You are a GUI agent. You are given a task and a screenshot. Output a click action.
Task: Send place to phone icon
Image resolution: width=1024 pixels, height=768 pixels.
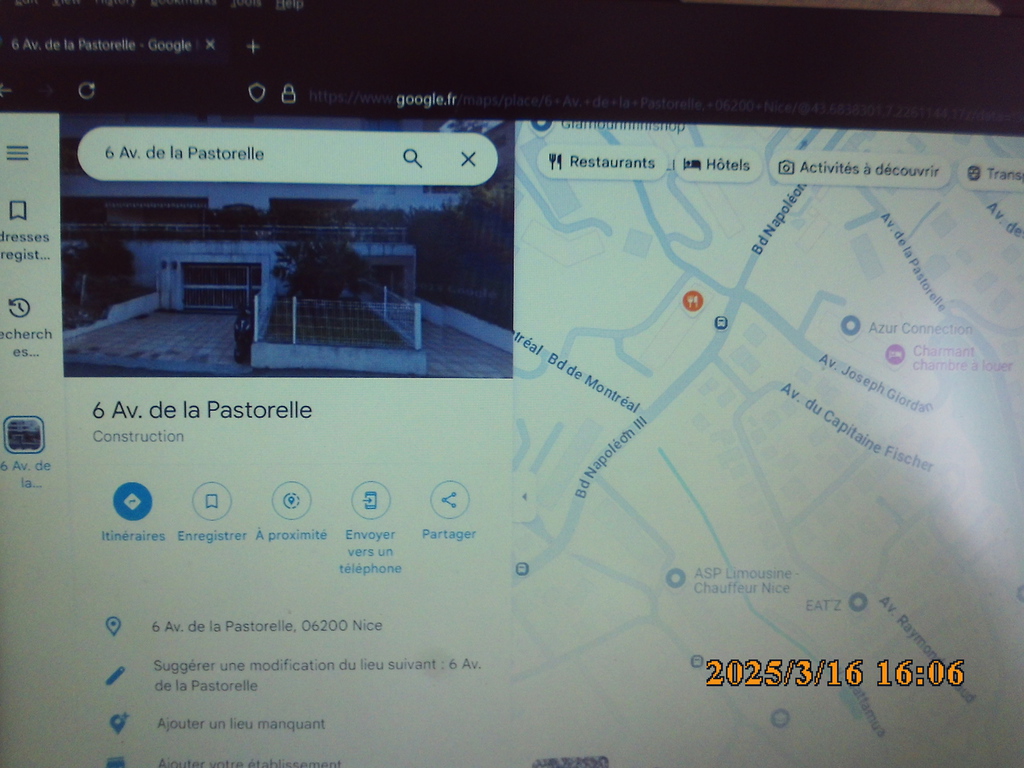click(370, 502)
